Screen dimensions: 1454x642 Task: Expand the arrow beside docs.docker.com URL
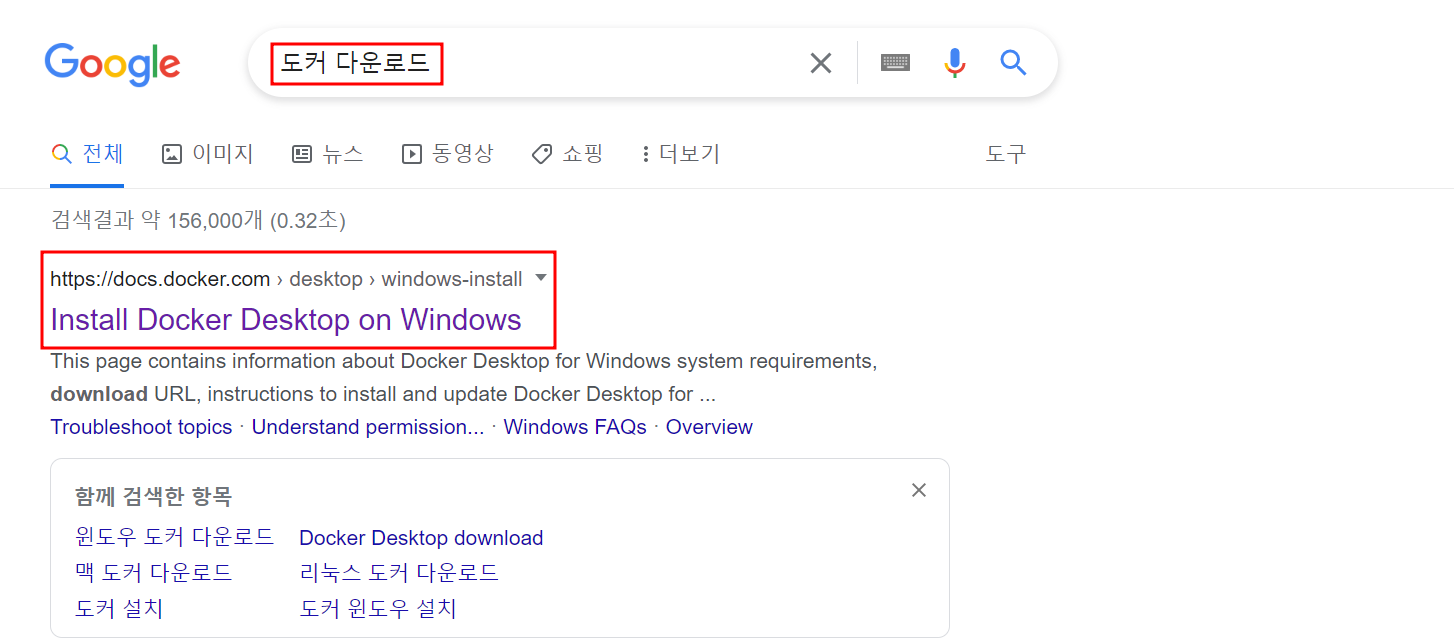coord(541,277)
